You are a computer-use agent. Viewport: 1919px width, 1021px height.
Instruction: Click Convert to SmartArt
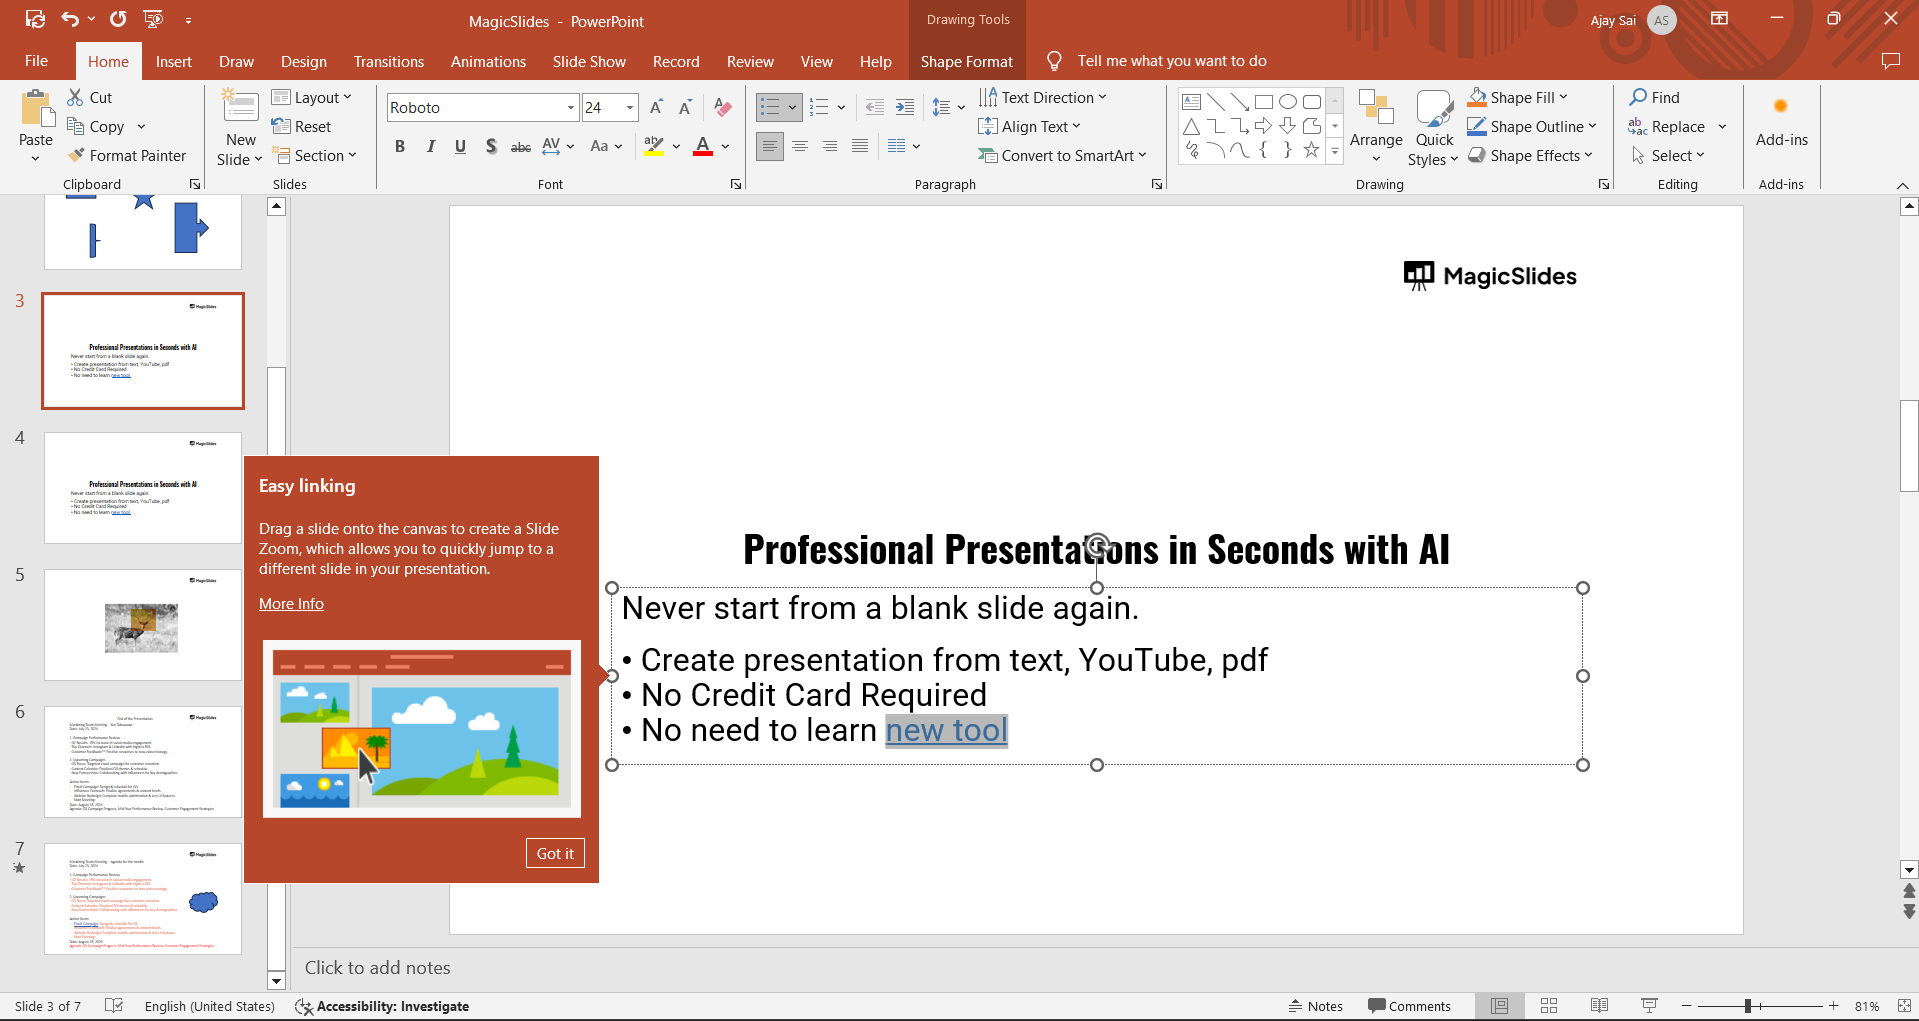(1062, 155)
